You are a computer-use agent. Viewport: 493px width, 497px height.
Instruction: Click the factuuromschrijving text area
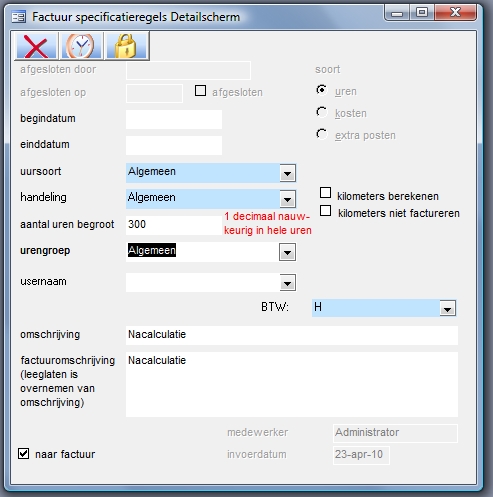(x=292, y=384)
